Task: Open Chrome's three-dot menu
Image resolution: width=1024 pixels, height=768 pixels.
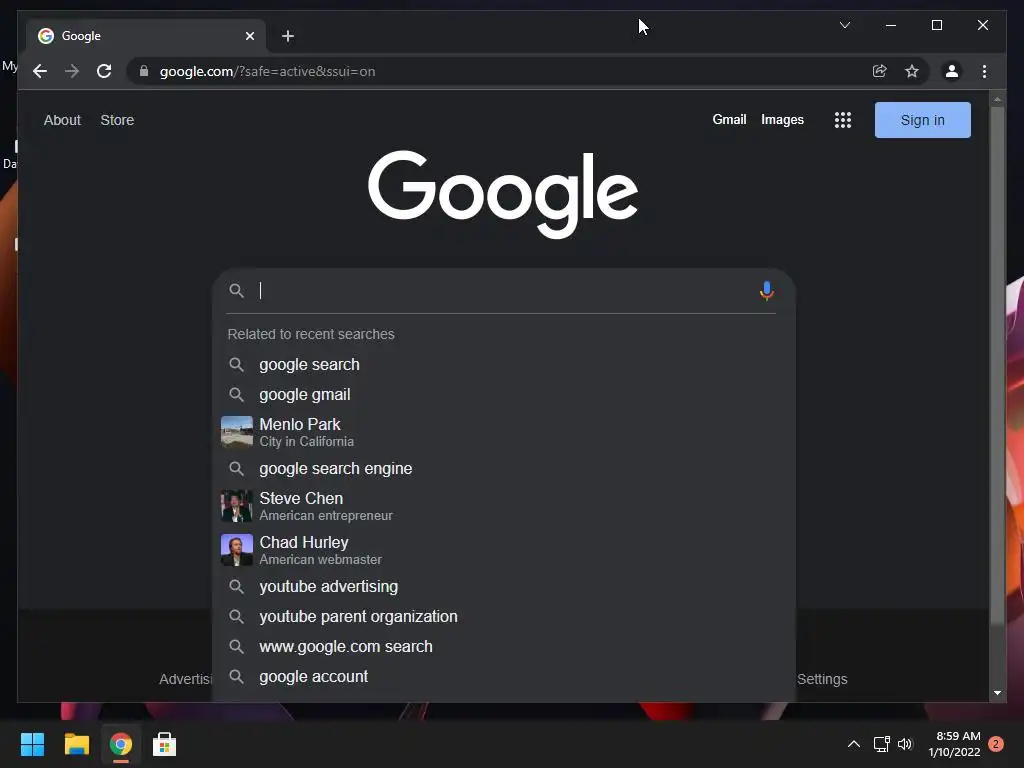Action: pos(984,71)
